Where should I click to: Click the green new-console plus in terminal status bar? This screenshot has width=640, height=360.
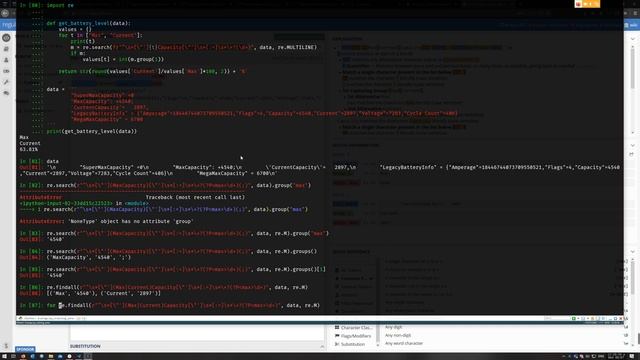[574, 318]
